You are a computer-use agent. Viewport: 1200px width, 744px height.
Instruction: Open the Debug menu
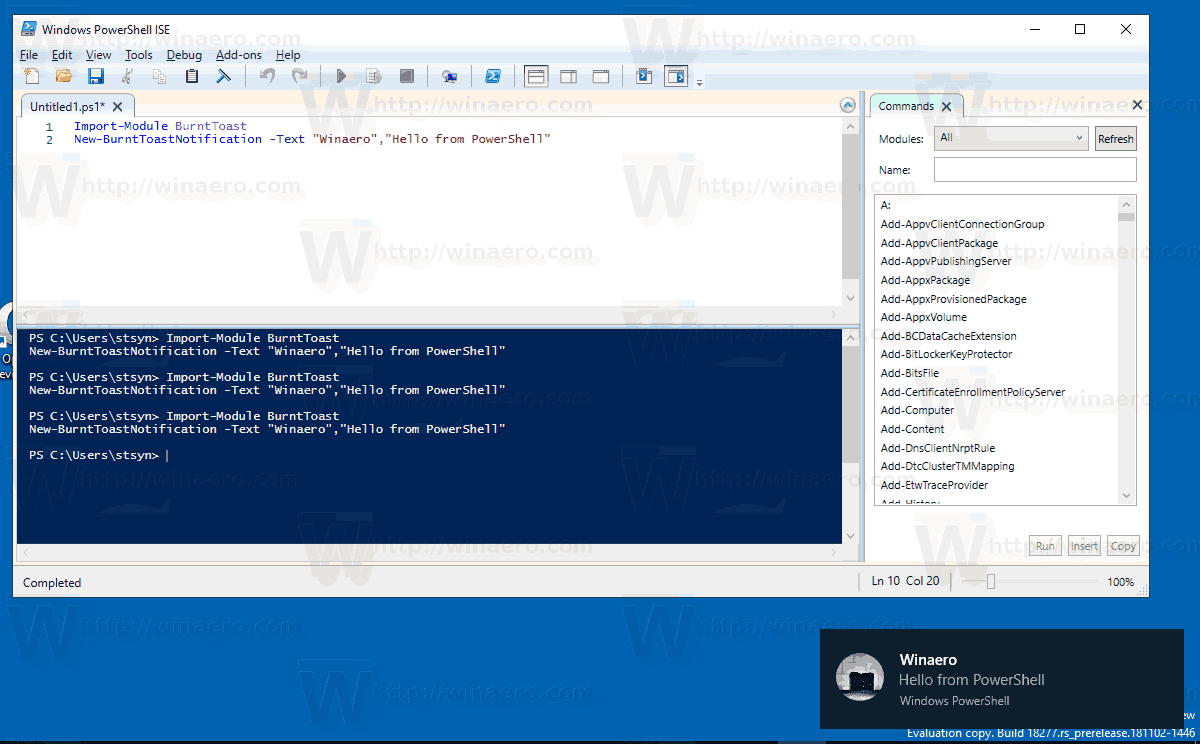pos(184,55)
